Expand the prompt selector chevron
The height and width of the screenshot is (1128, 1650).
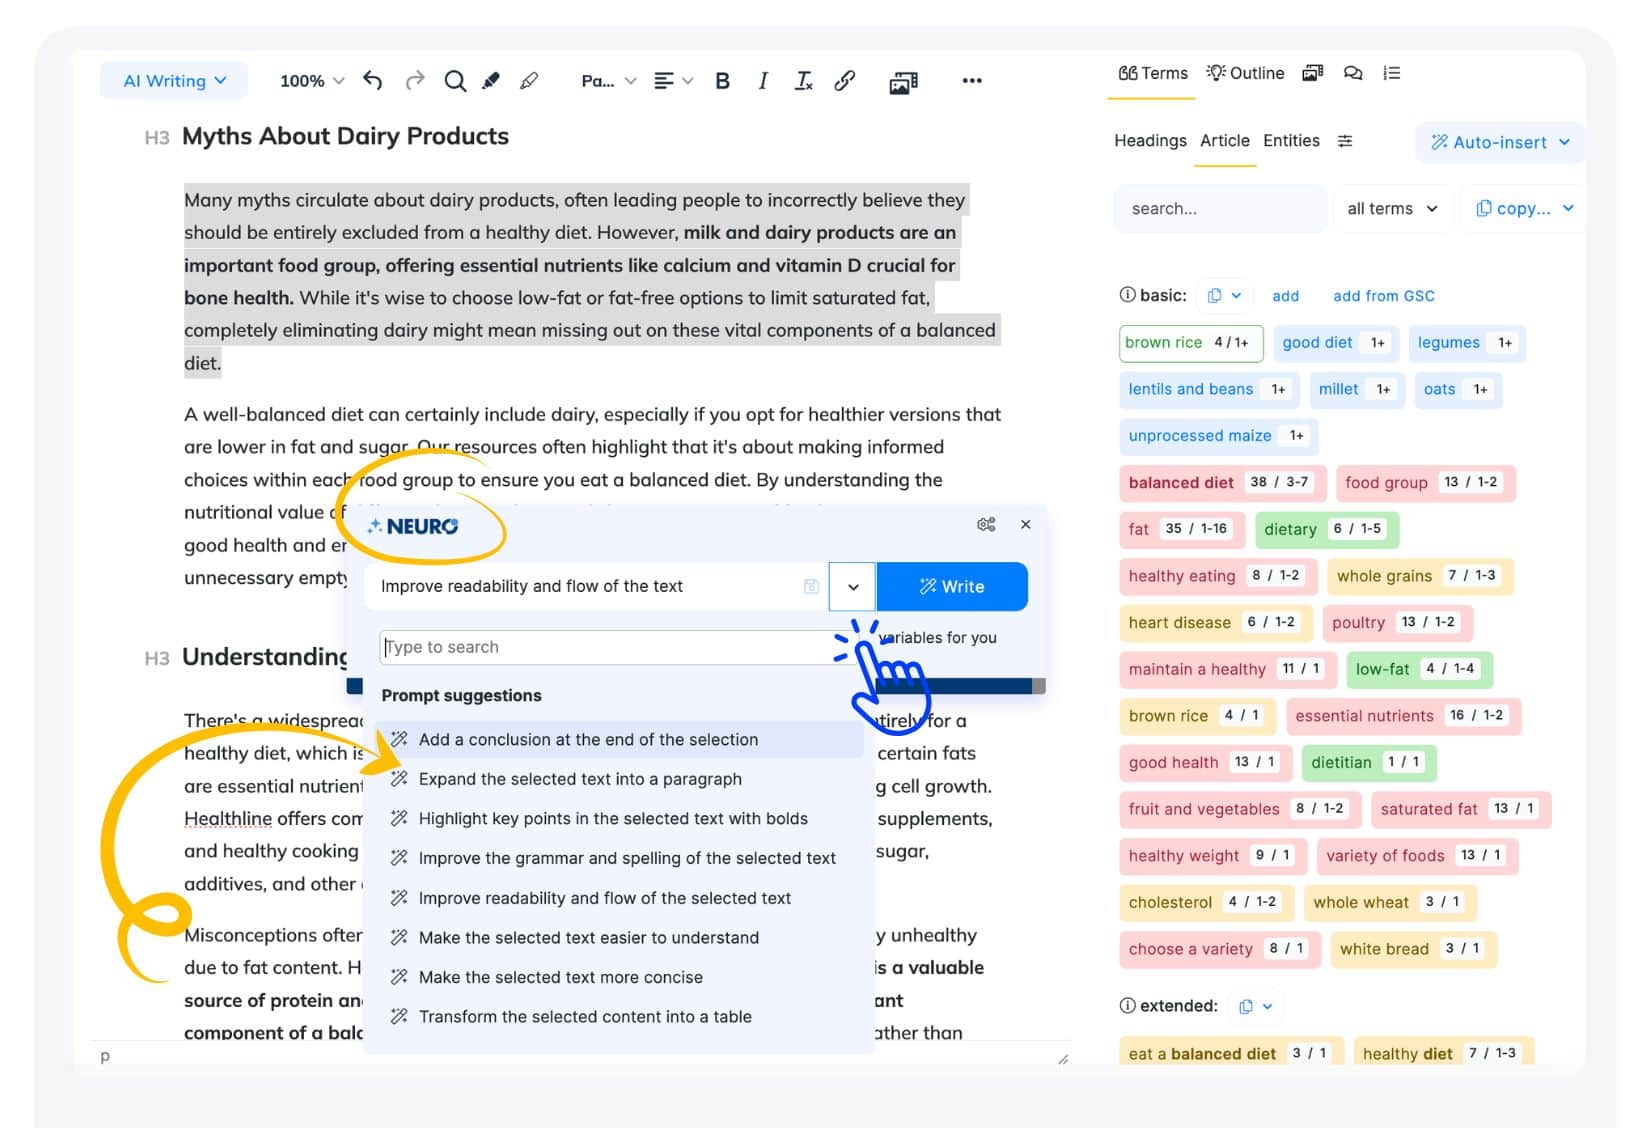(853, 587)
